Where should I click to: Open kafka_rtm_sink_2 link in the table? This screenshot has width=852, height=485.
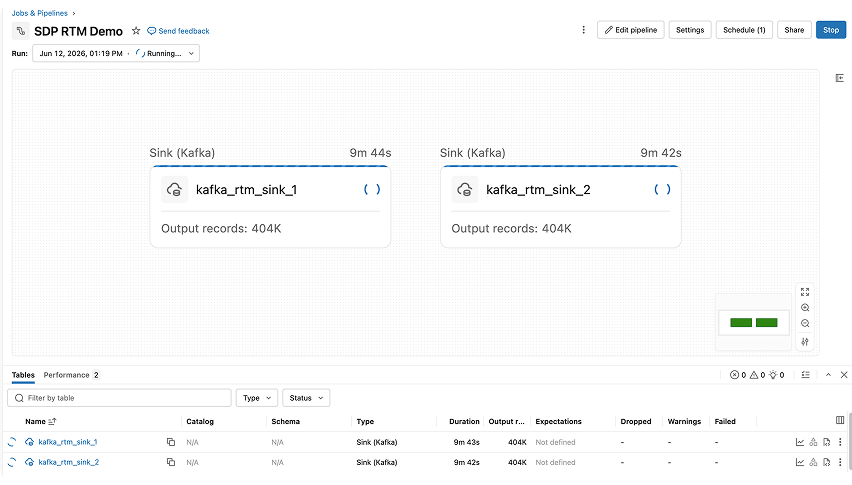tap(68, 462)
